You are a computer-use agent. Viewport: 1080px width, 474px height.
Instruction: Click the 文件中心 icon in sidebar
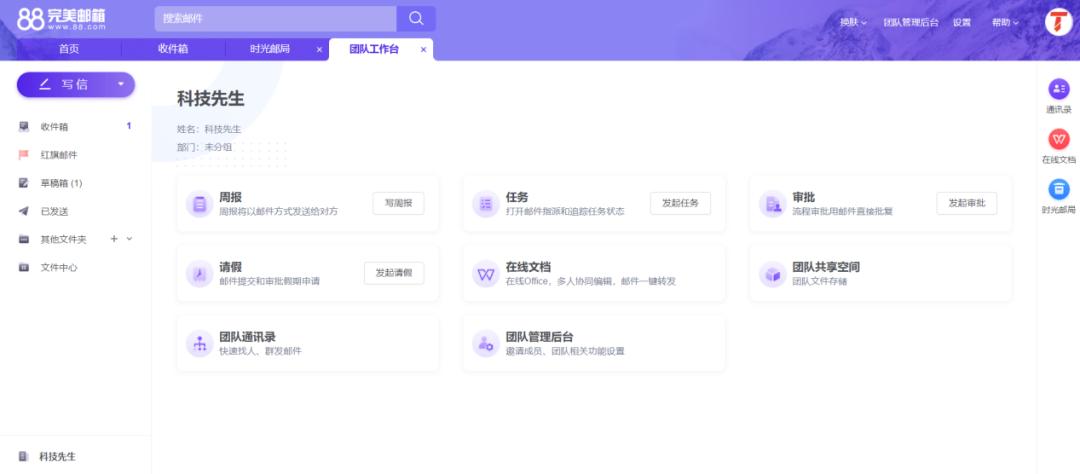(x=24, y=267)
